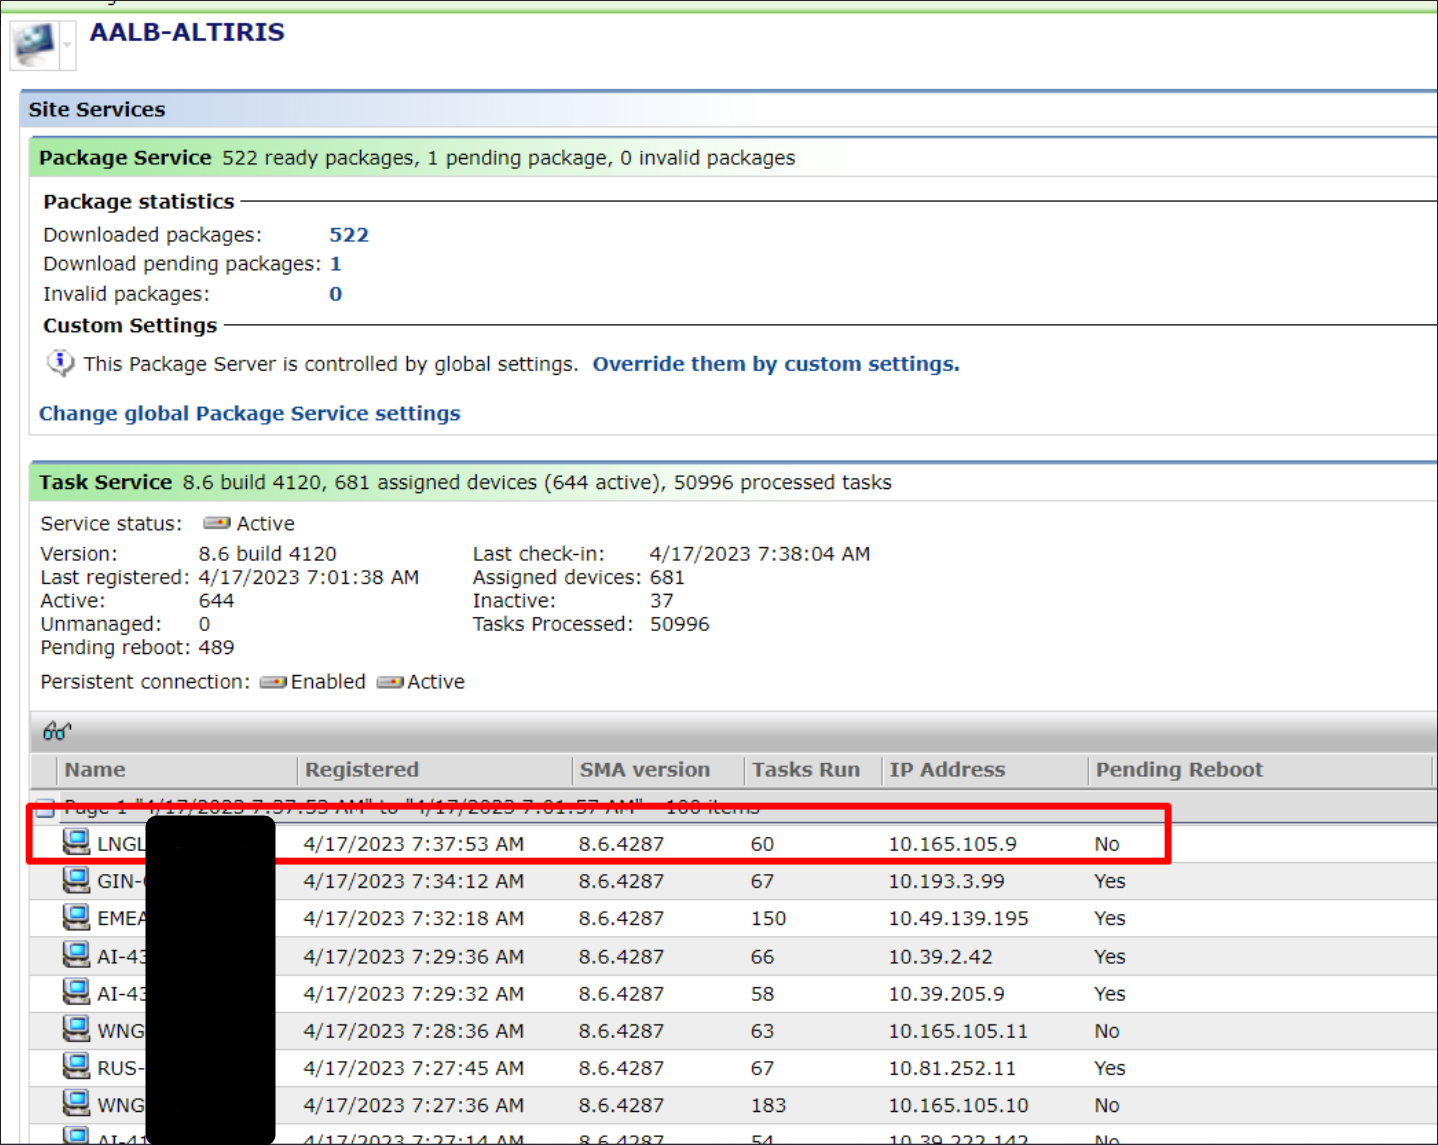Click Pending Reboot No in the LNGL row

pyautogui.click(x=1107, y=844)
